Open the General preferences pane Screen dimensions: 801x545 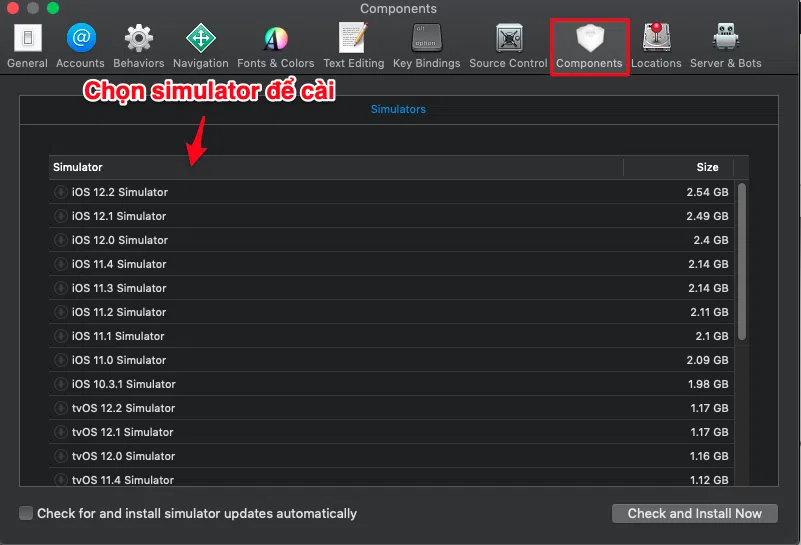coord(28,45)
